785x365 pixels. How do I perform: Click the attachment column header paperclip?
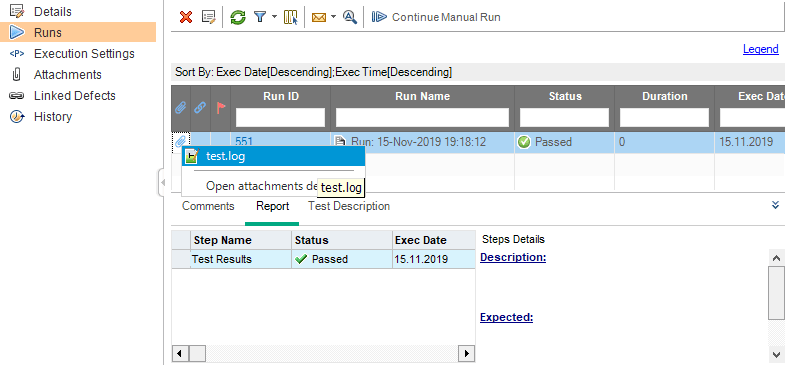(x=181, y=107)
